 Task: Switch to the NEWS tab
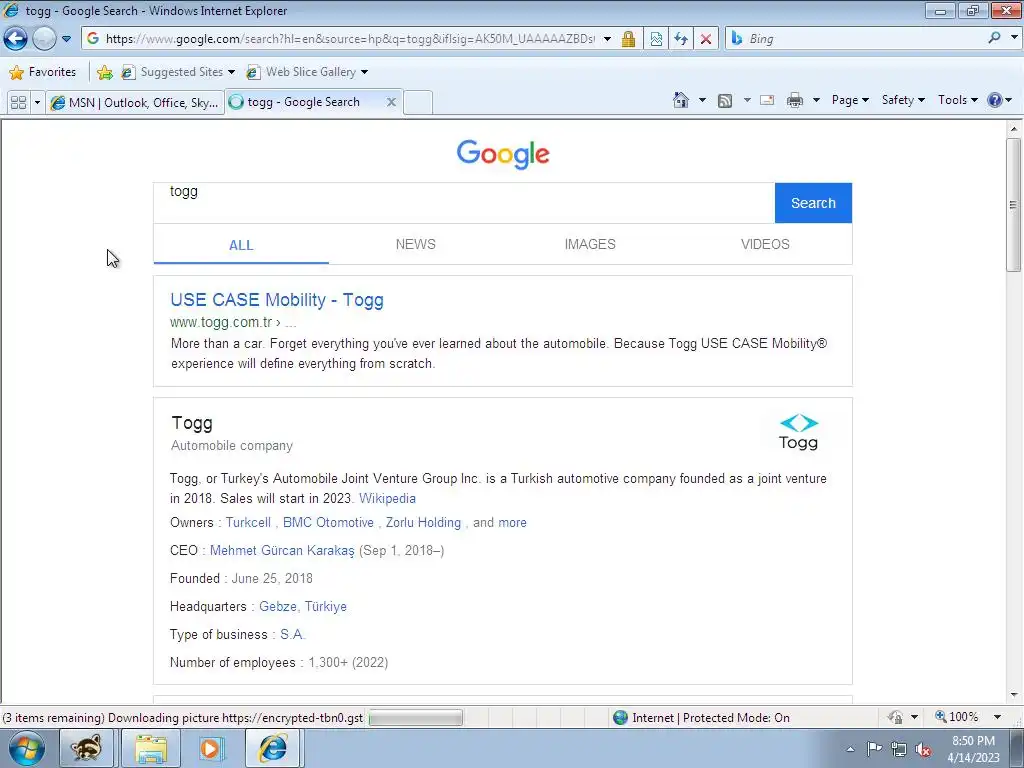[x=415, y=244]
